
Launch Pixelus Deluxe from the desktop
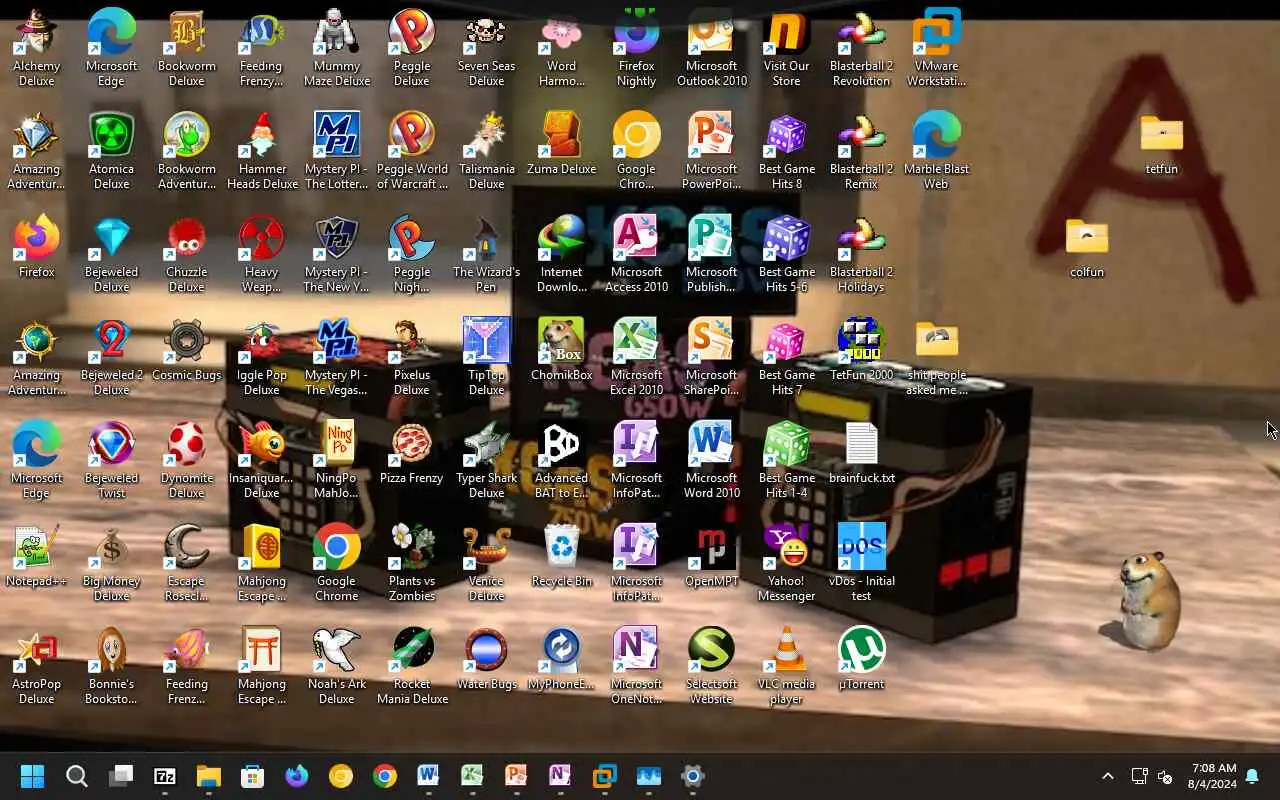[x=411, y=357]
